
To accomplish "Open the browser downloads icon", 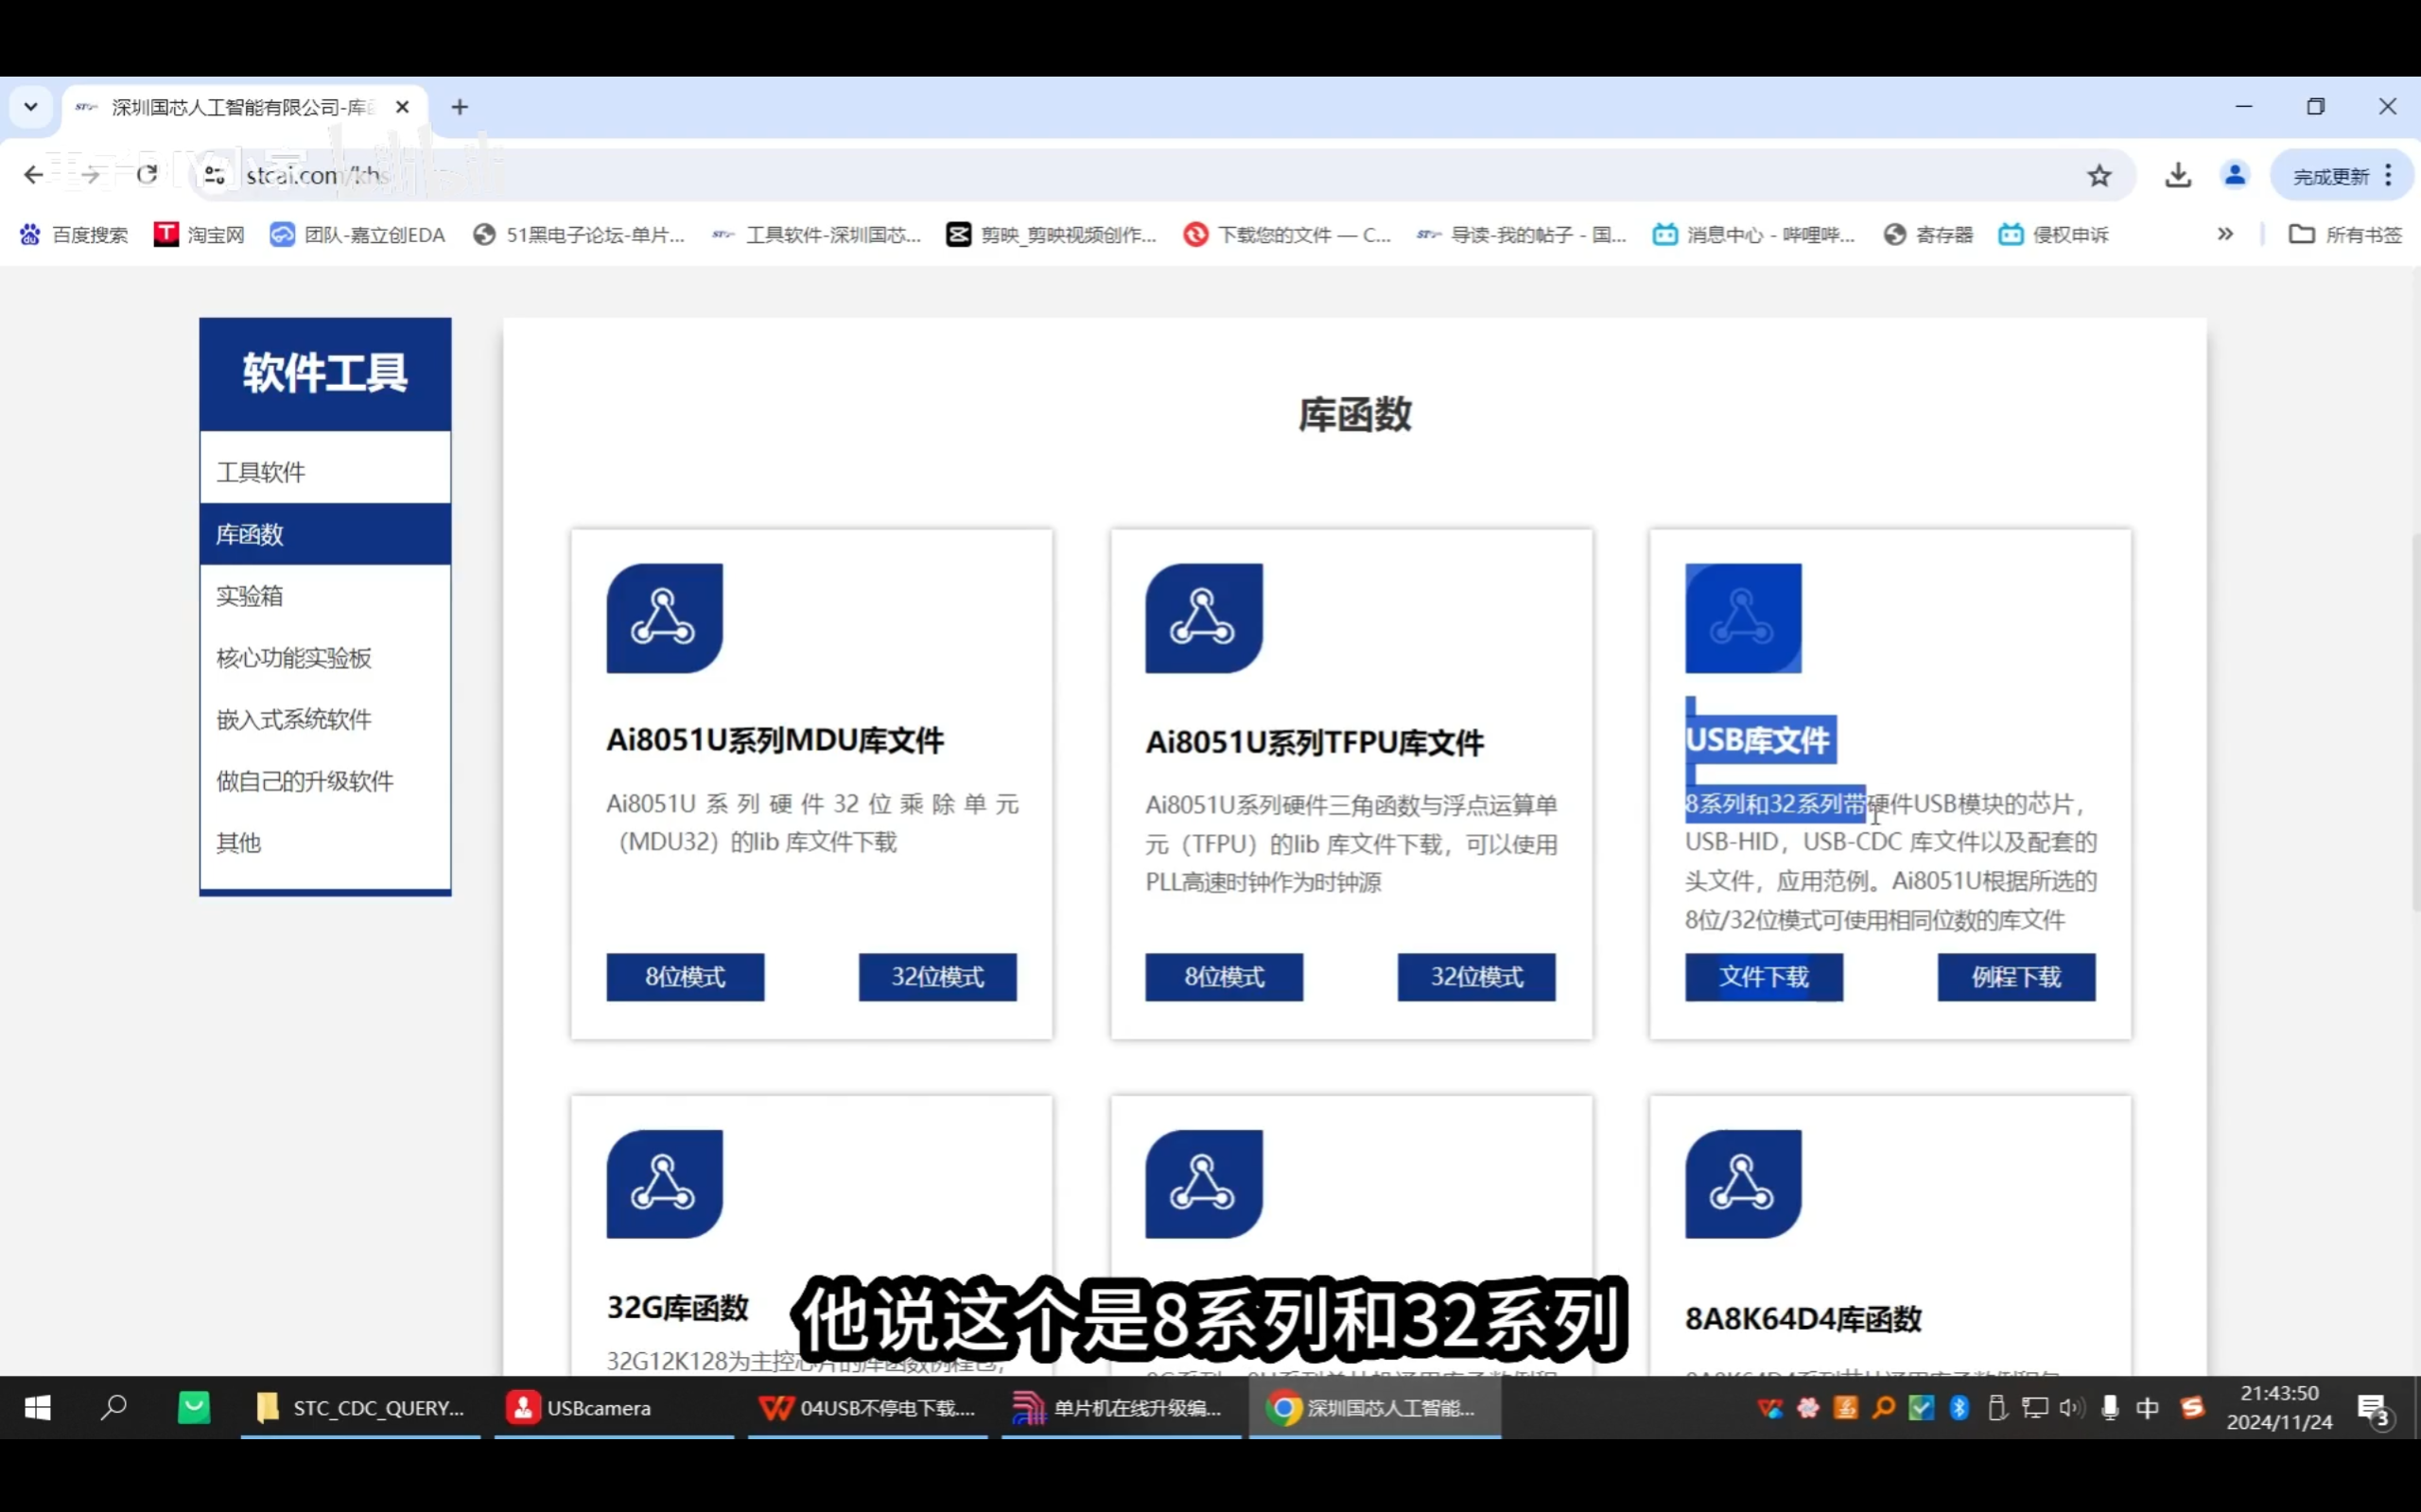I will tap(2178, 176).
